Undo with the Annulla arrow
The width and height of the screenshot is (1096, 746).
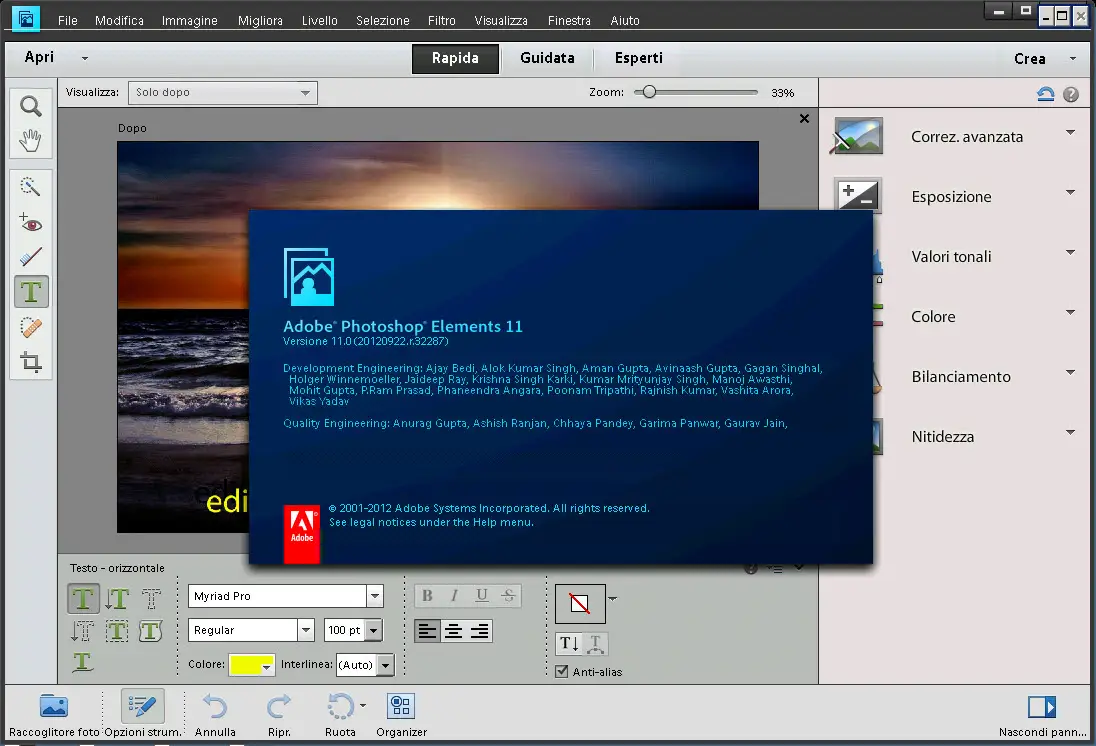tap(215, 707)
